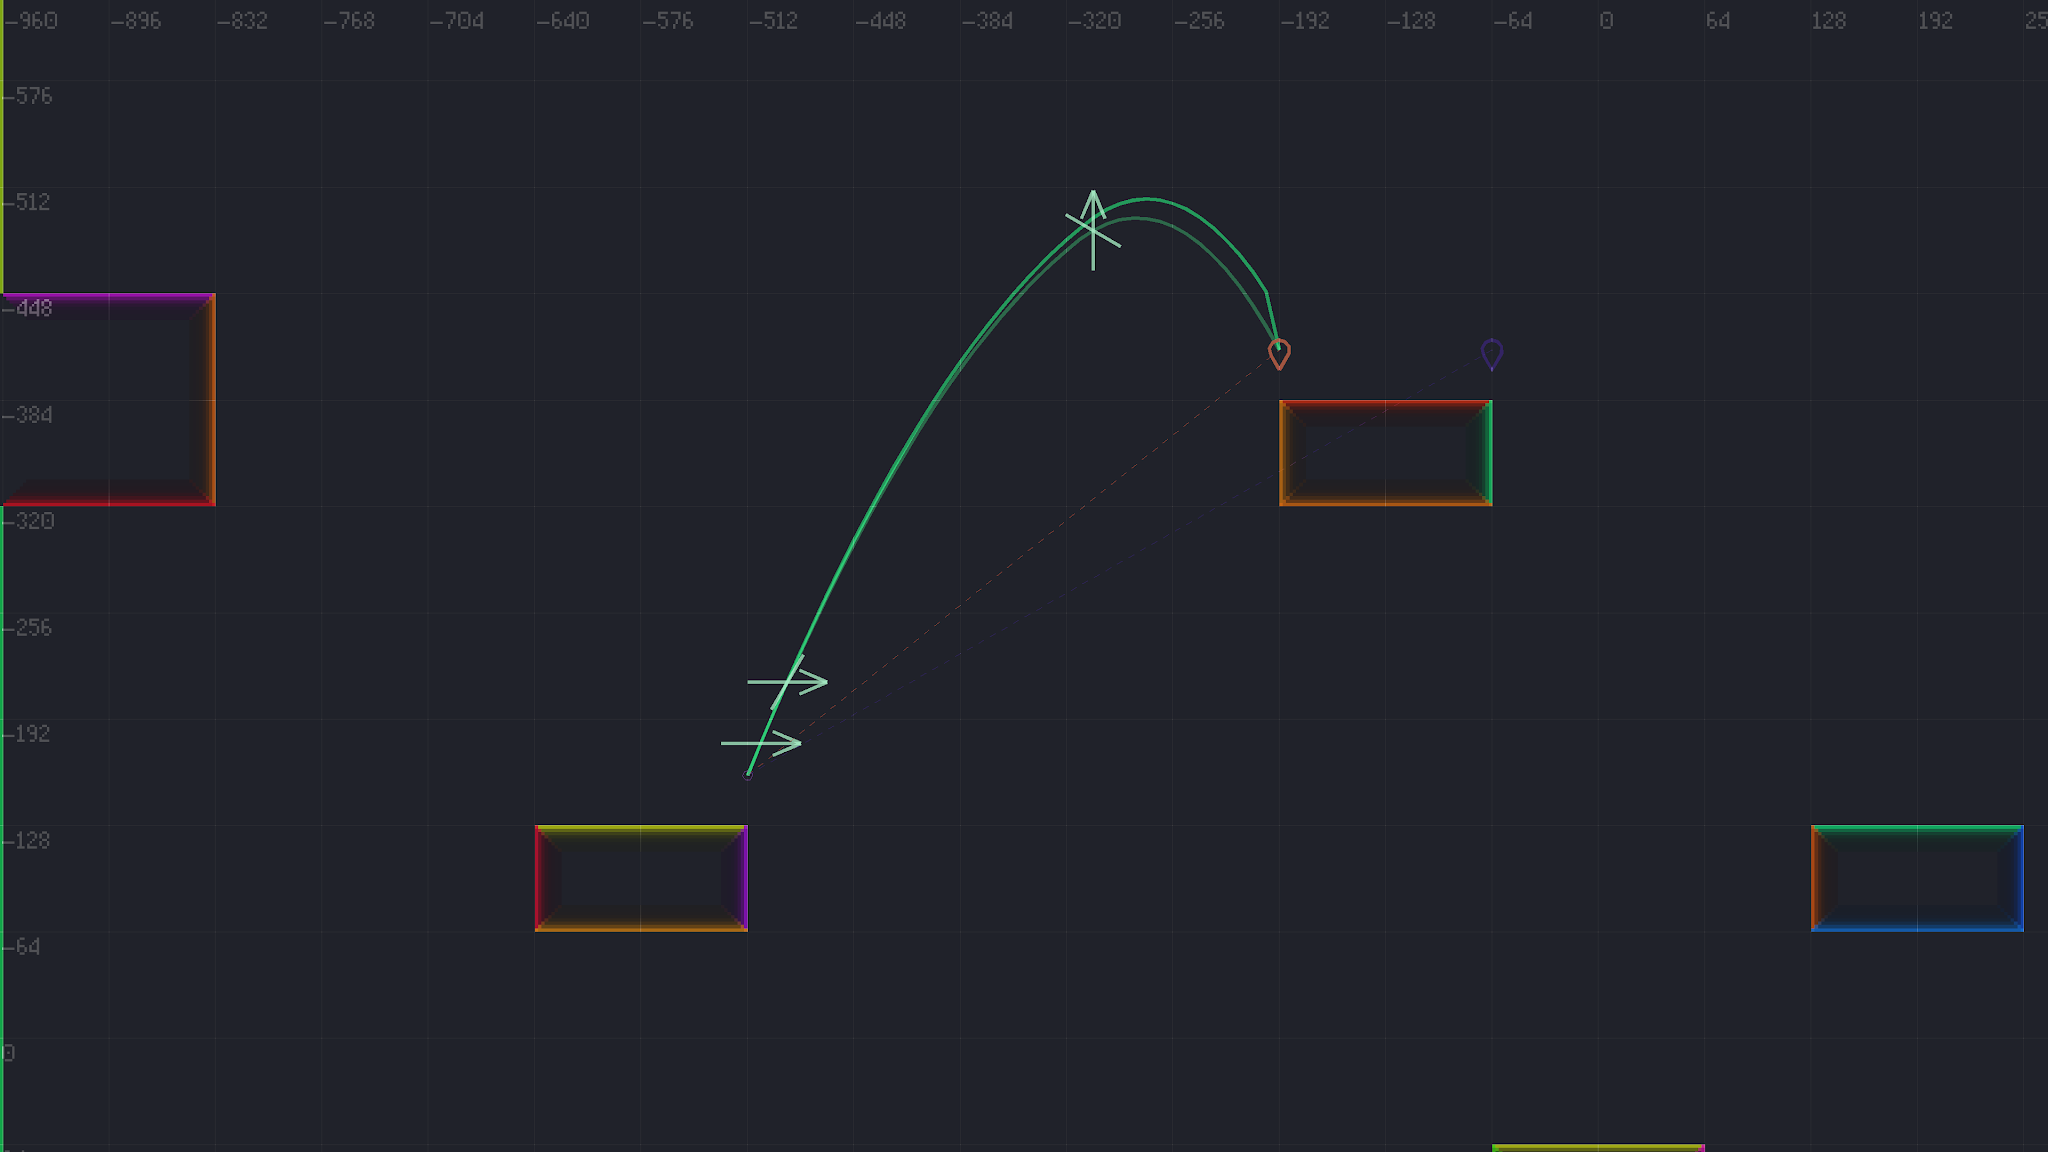Viewport: 2048px width, 1152px height.
Task: Click the 0 label on the top ruler
Action: pos(1606,20)
